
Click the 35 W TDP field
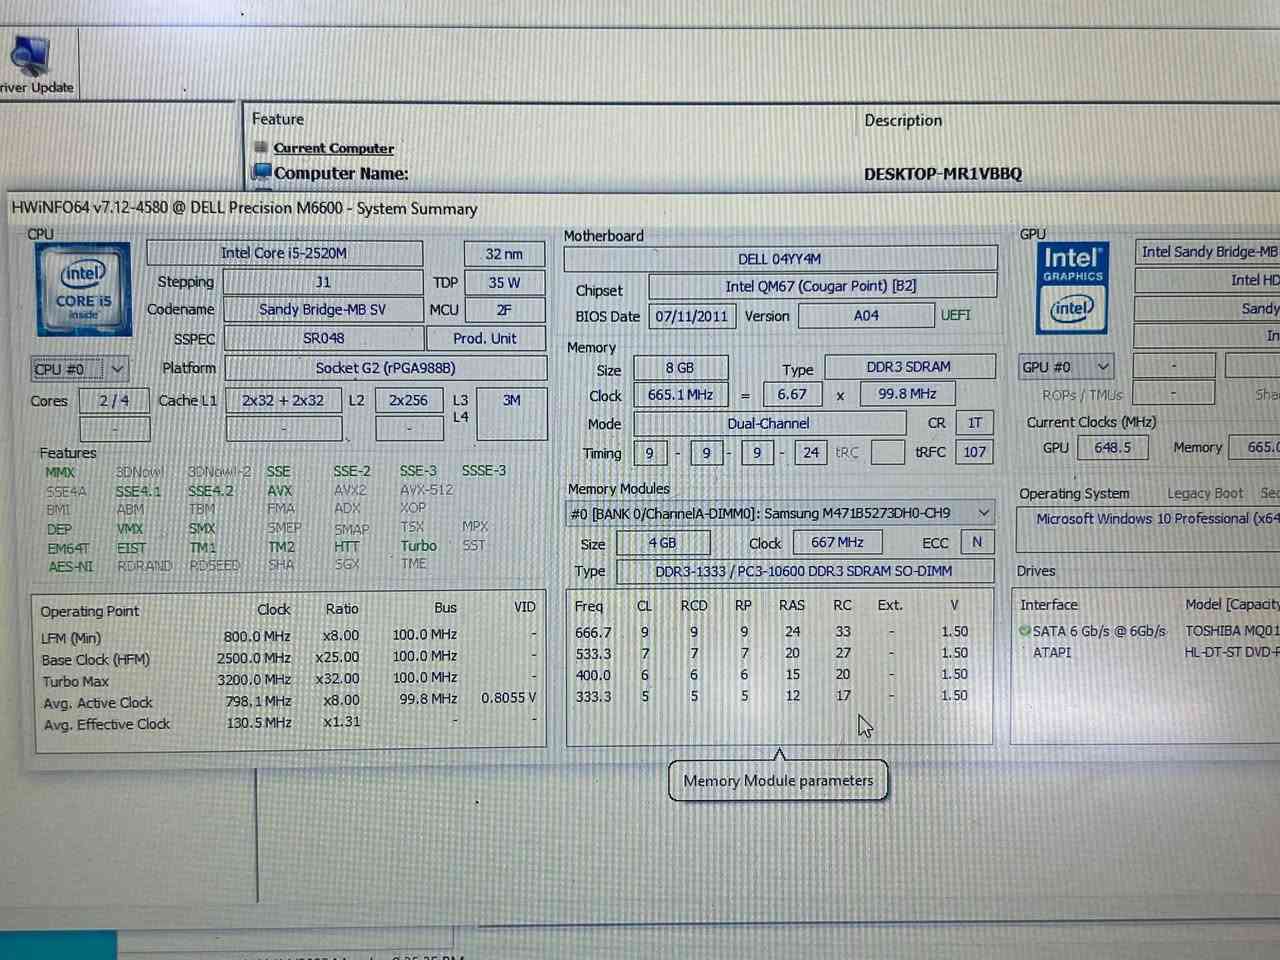coord(504,283)
